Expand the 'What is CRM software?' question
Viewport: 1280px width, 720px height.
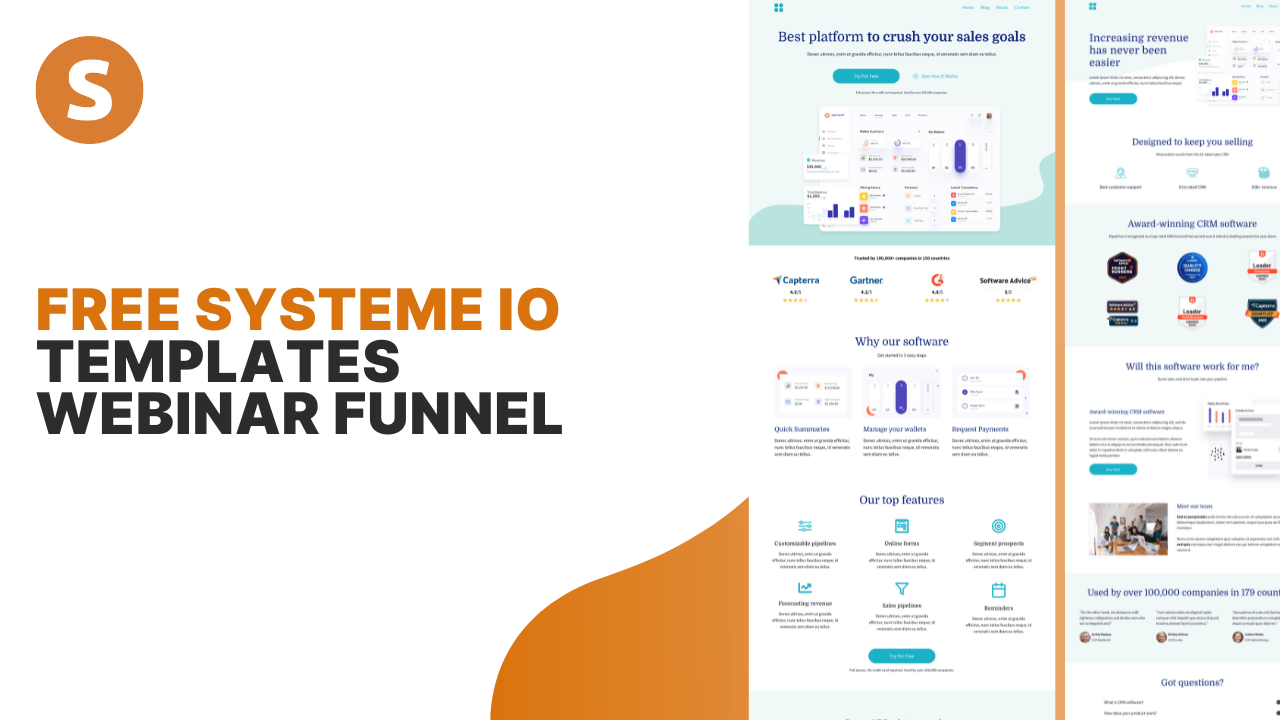point(1124,702)
